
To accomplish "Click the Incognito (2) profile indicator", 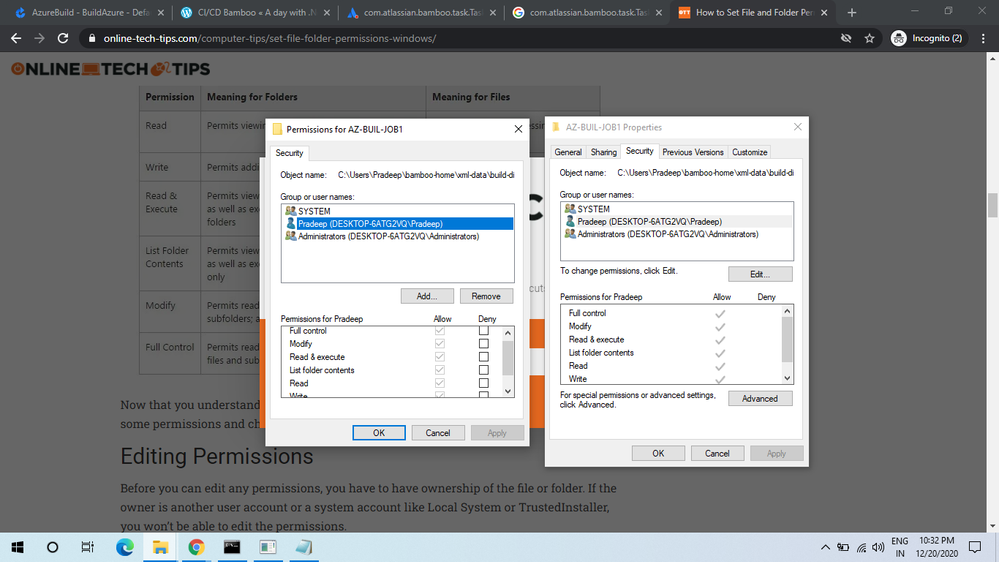I will pyautogui.click(x=927, y=38).
